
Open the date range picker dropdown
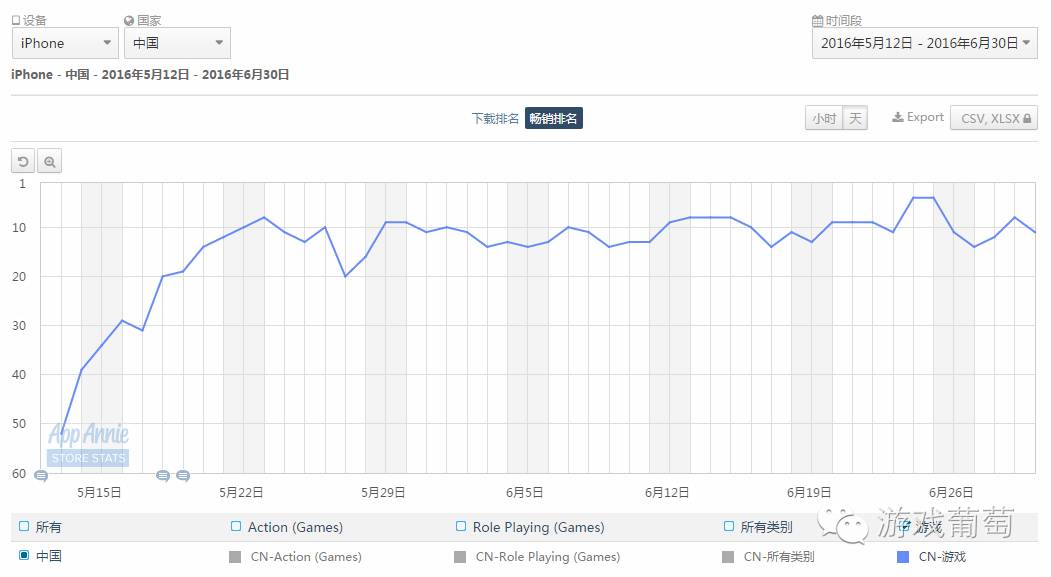tap(924, 43)
